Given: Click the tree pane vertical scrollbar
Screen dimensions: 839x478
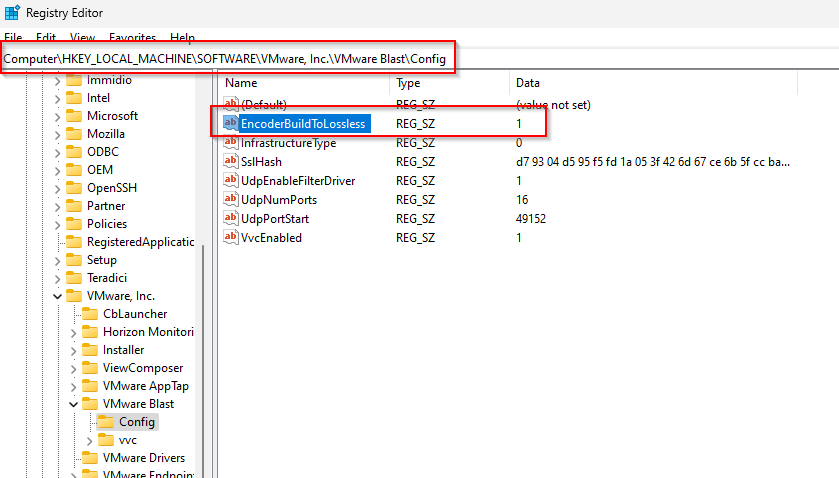Looking at the screenshot, I should 203,300.
